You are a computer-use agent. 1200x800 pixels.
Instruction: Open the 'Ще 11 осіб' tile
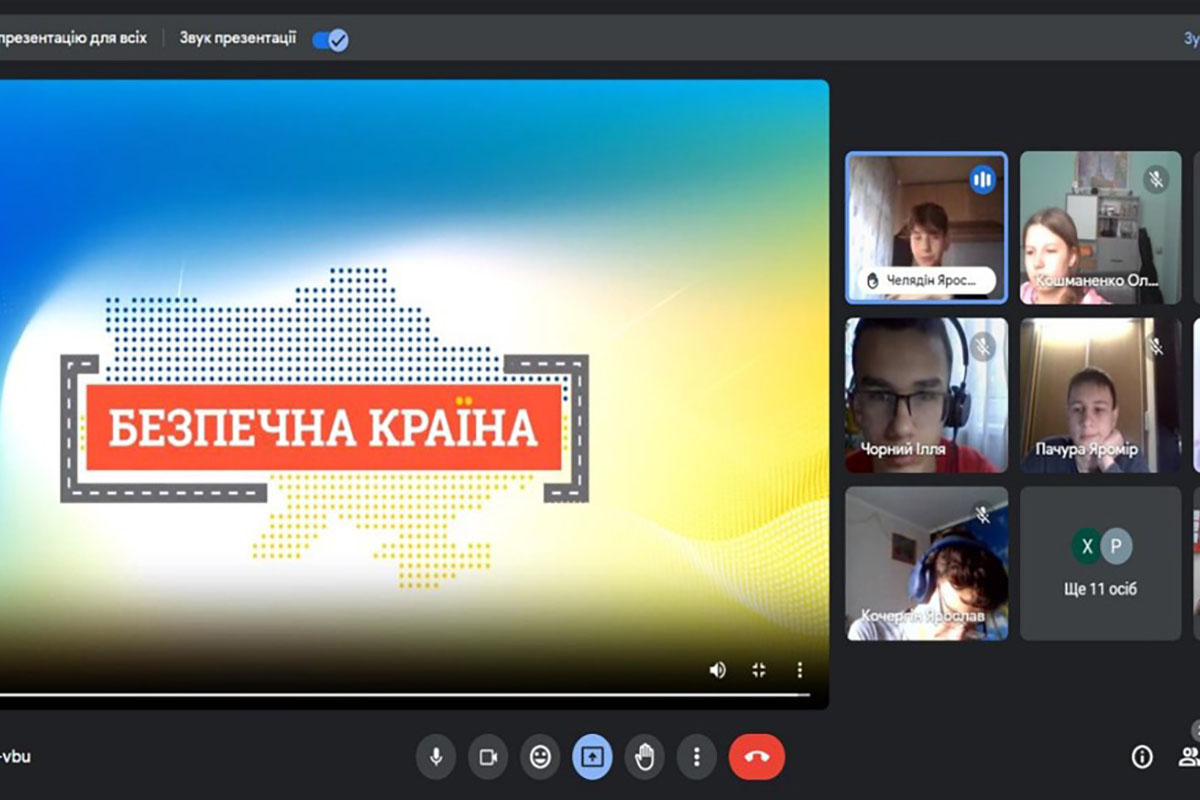(x=1100, y=564)
